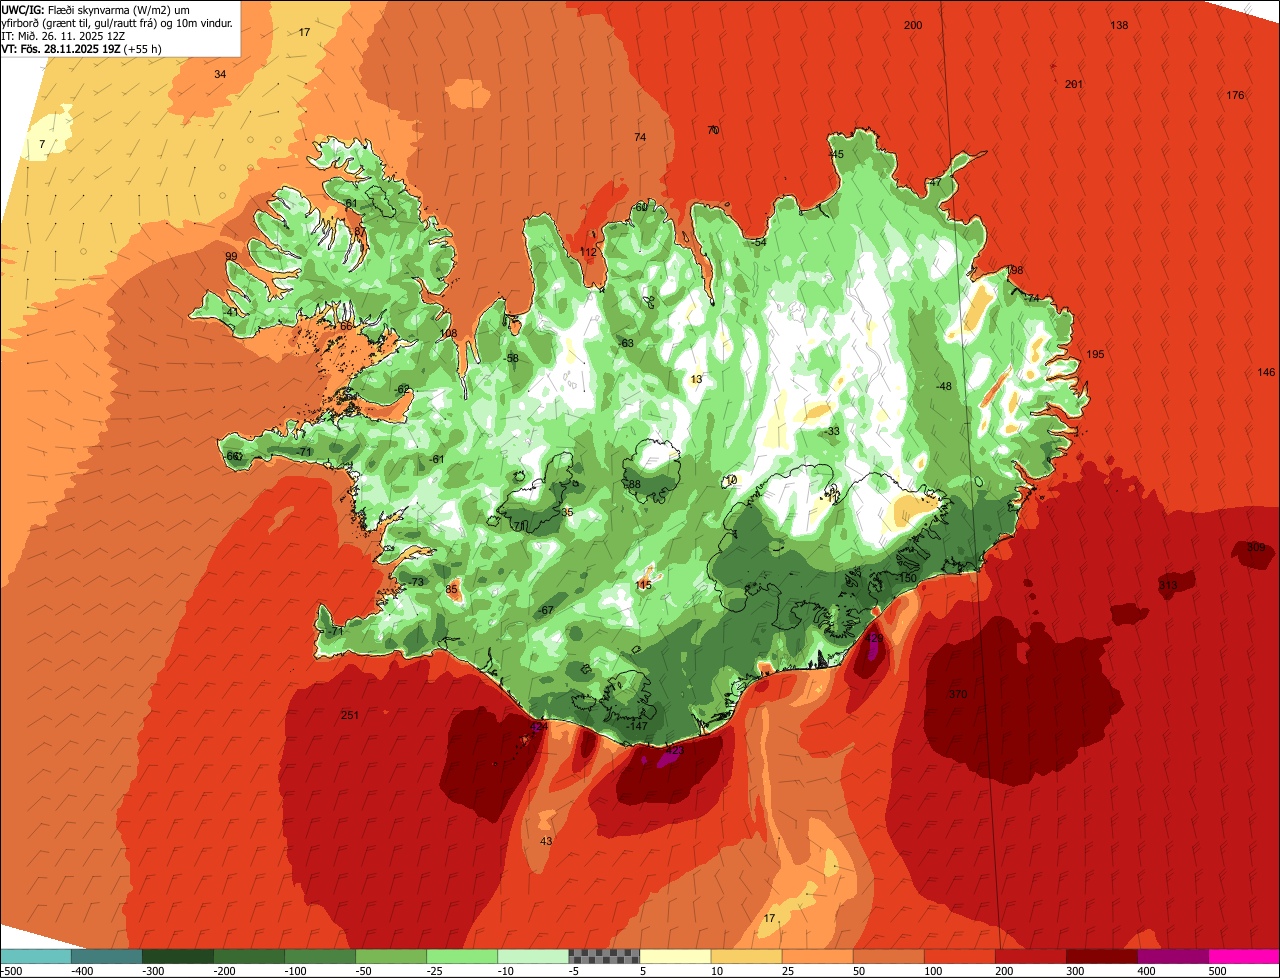
Task: Click the legend swatch between -50 and -25
Action: tap(391, 956)
